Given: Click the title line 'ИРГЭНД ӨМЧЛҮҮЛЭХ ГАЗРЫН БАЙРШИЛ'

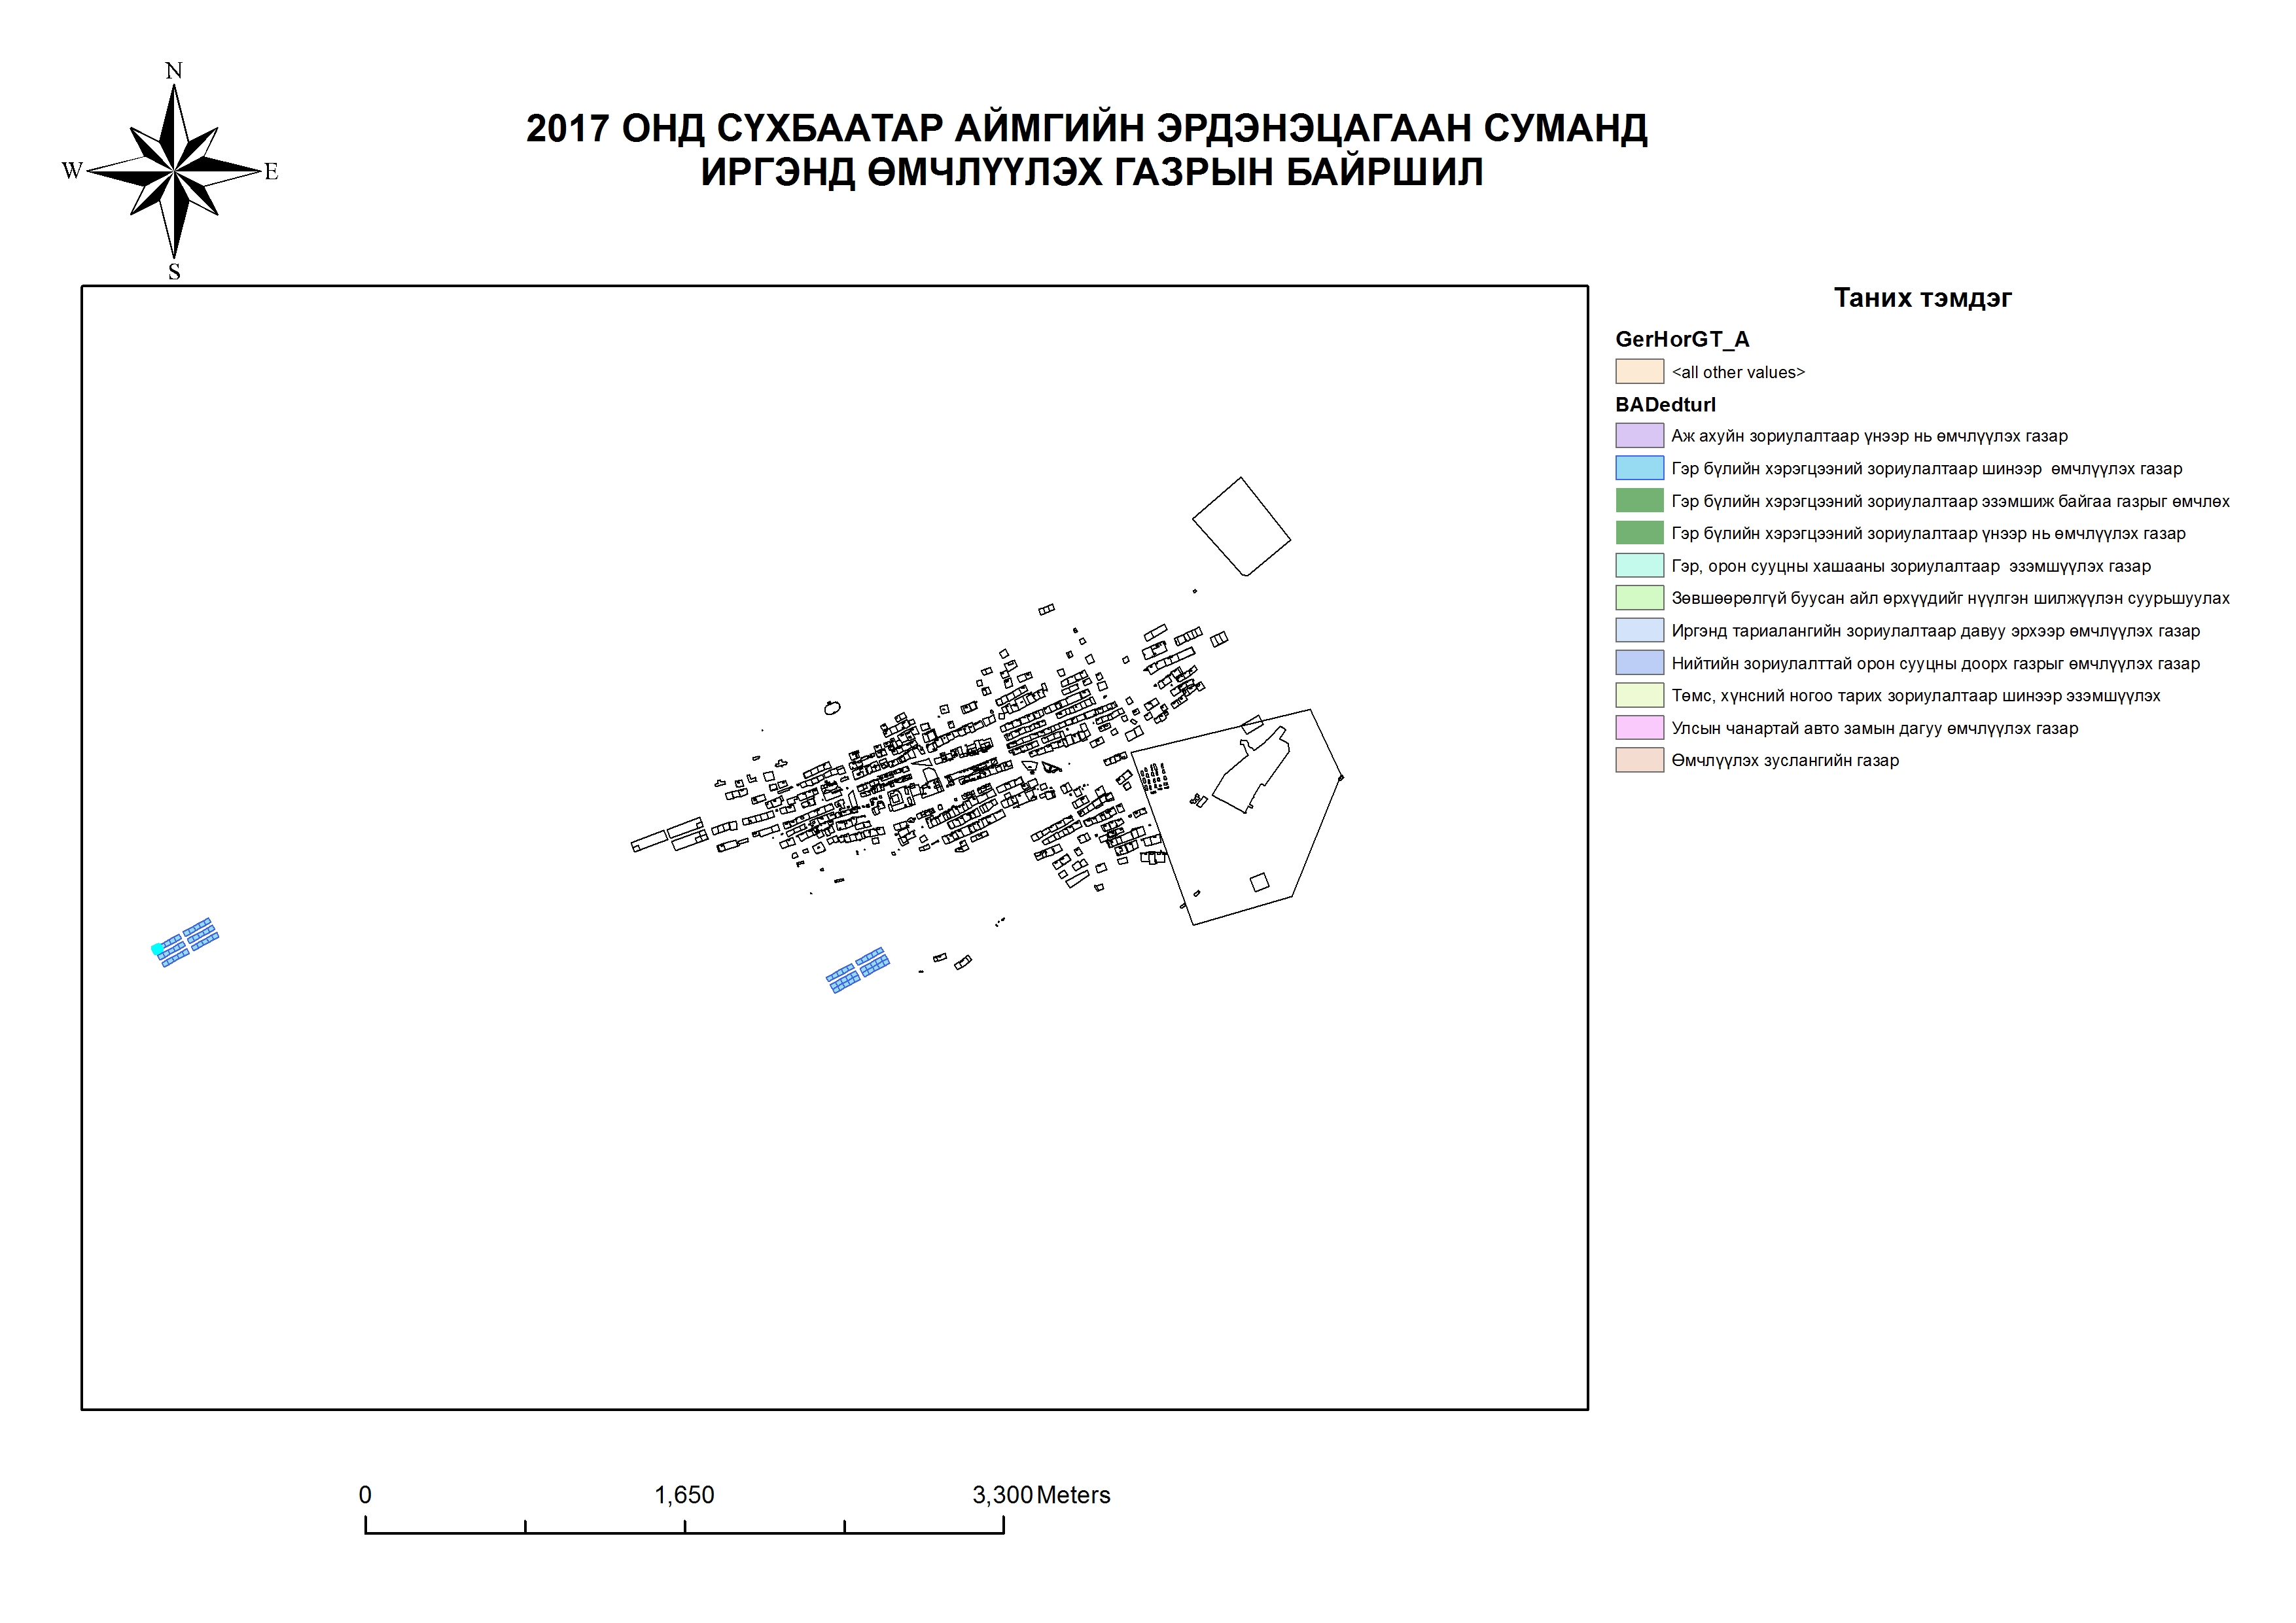Looking at the screenshot, I should pos(1091,172).
